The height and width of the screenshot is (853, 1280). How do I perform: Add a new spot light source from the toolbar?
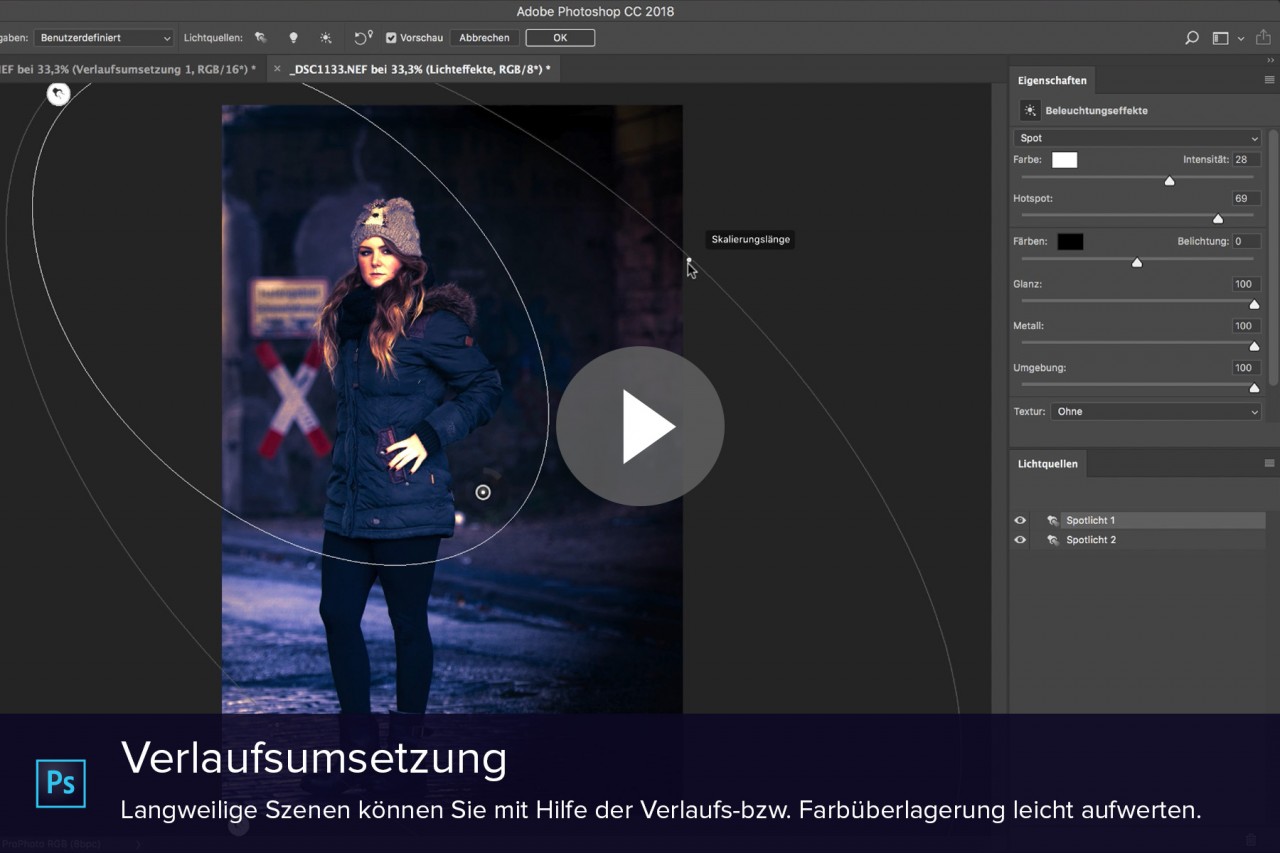click(261, 38)
